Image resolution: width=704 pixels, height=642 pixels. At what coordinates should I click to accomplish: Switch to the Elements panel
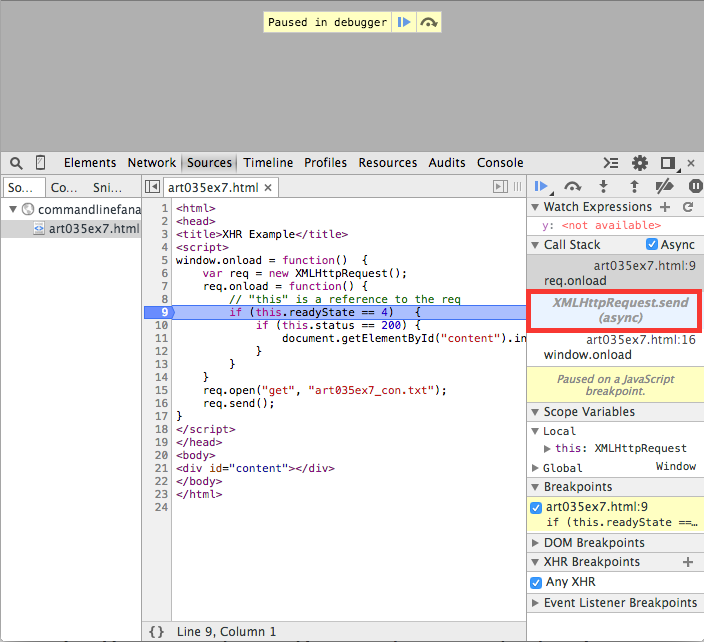90,163
